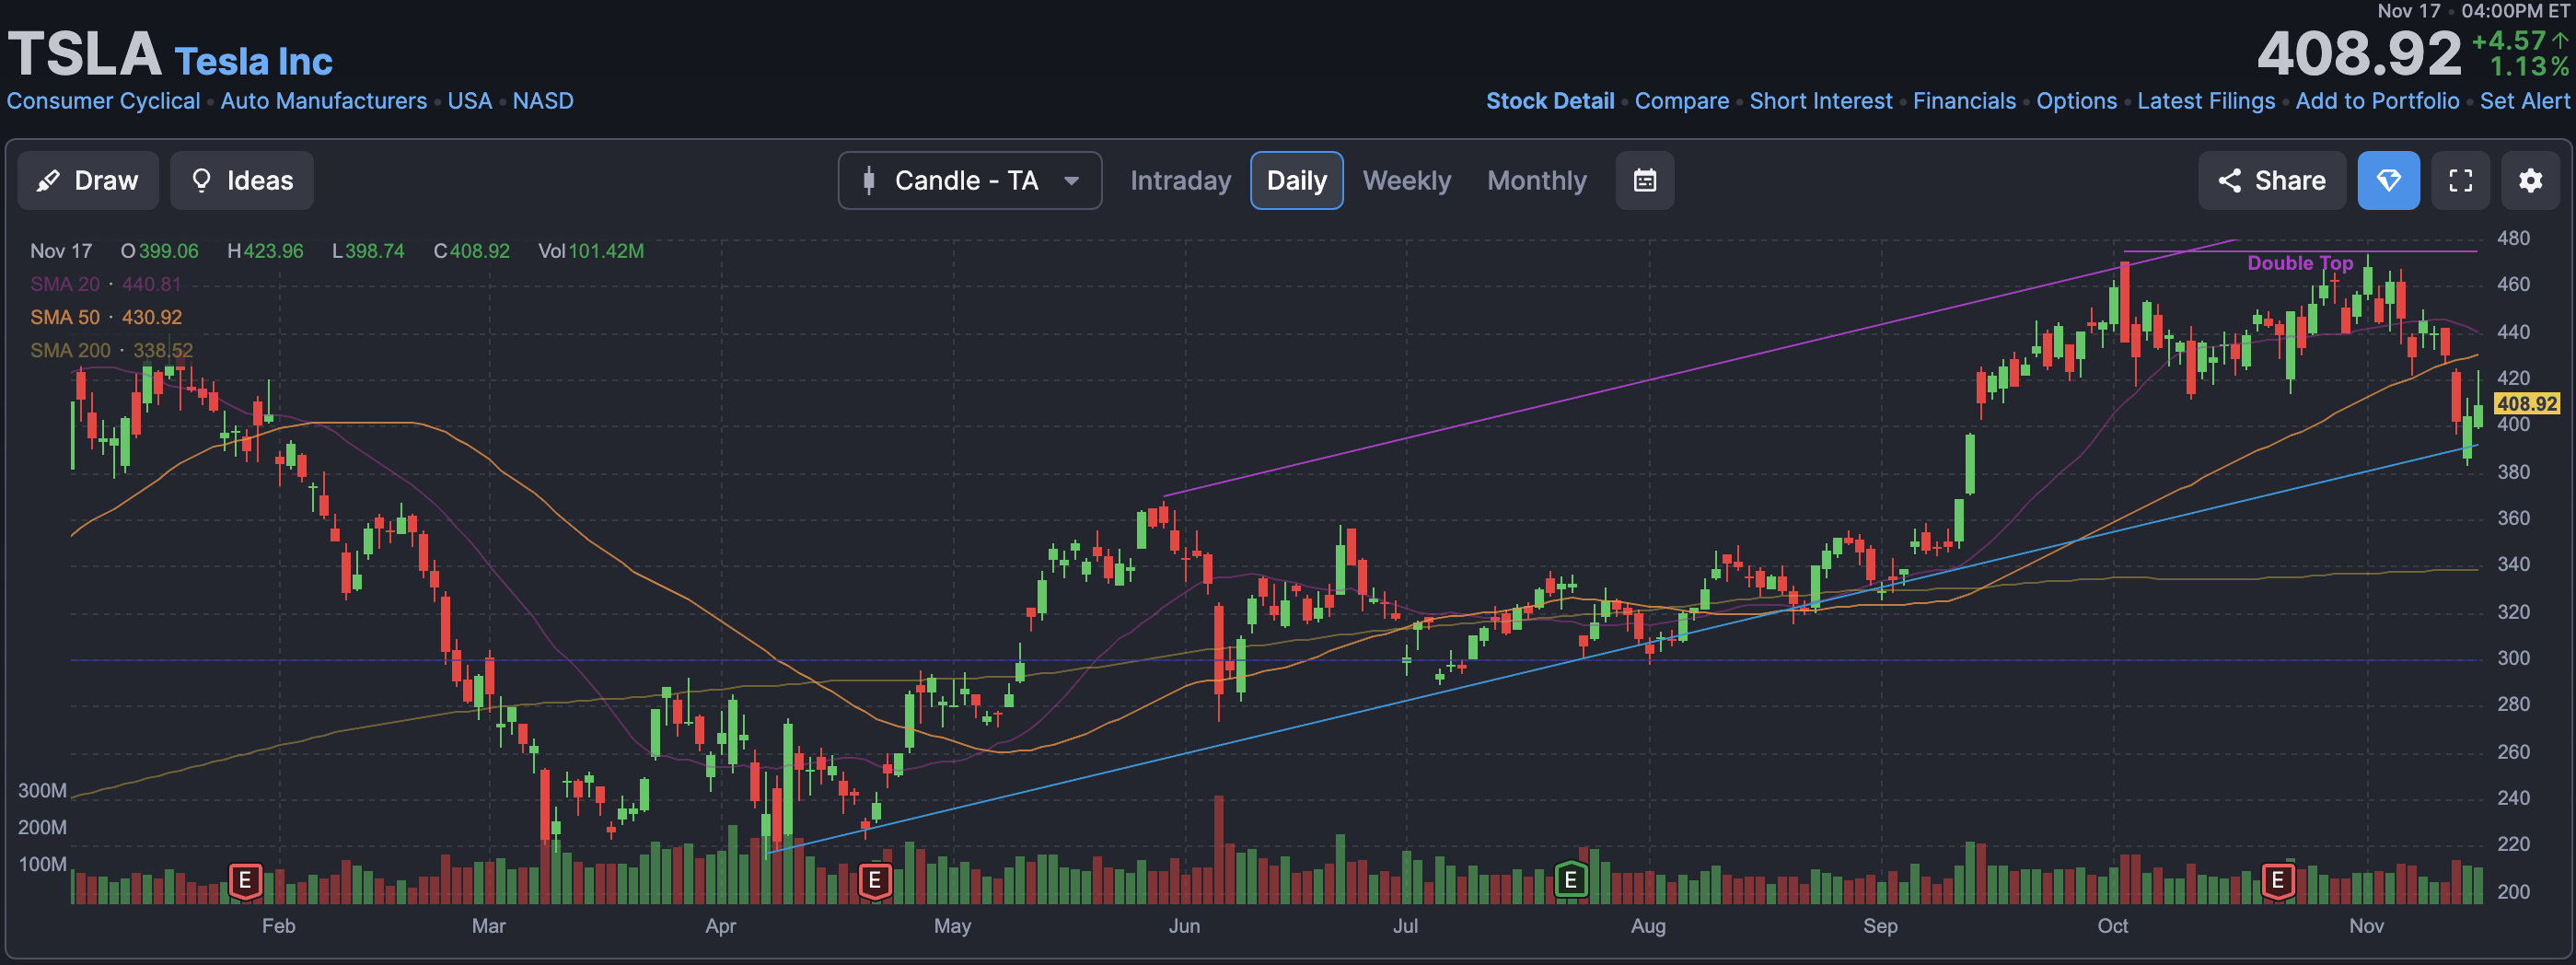The height and width of the screenshot is (965, 2576).
Task: Click the lightbulb icon in Ideas button
Action: click(201, 181)
